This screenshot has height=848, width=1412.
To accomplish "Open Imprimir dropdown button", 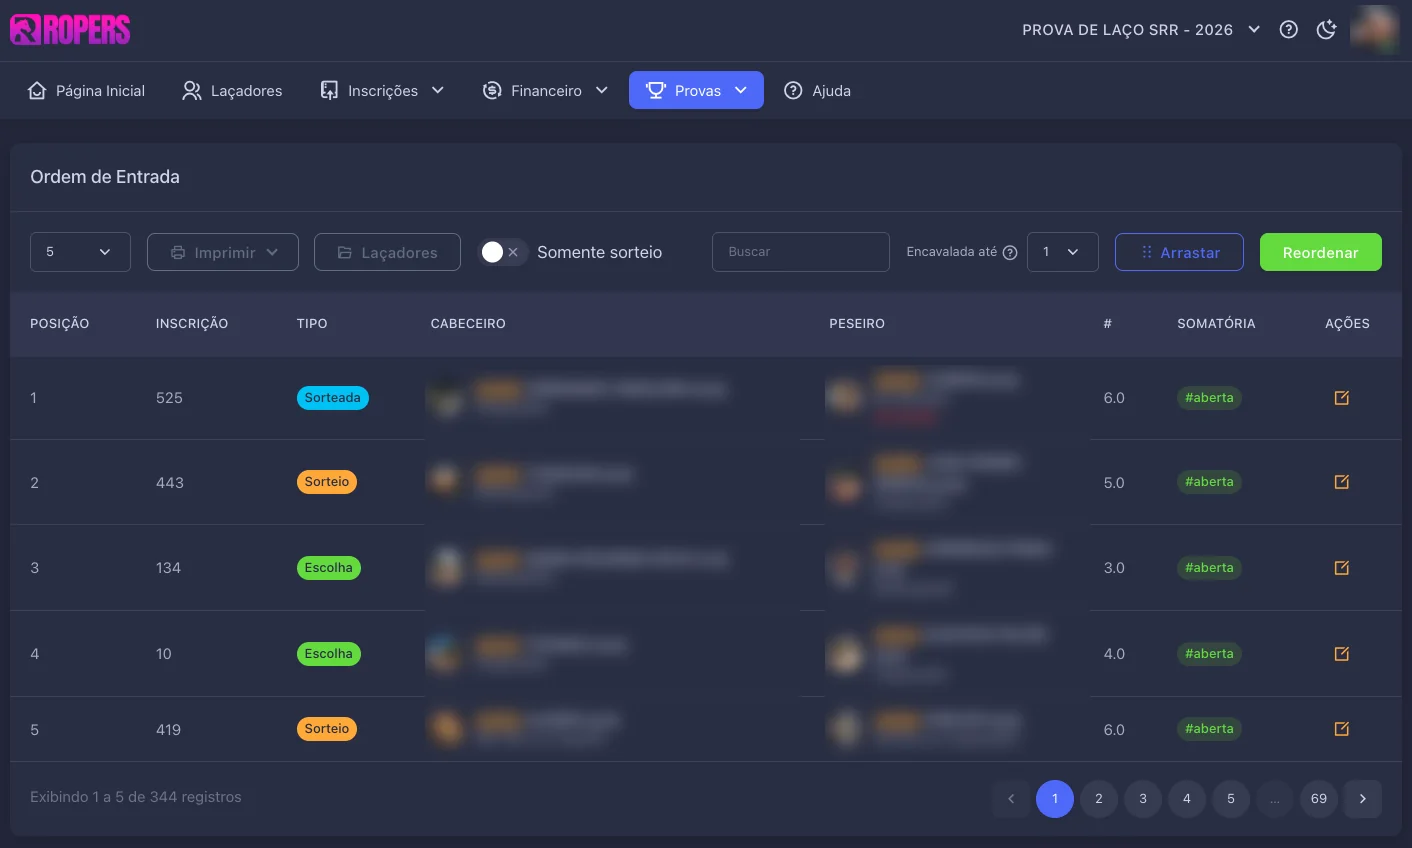I will (223, 252).
